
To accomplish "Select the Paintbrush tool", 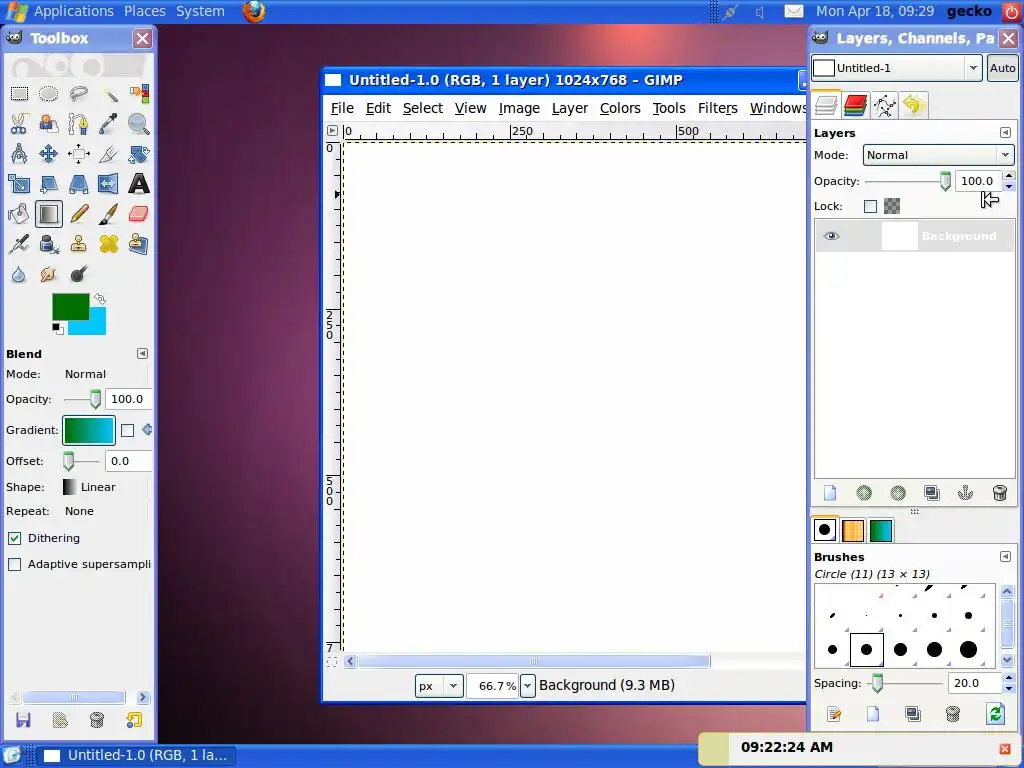I will [108, 214].
